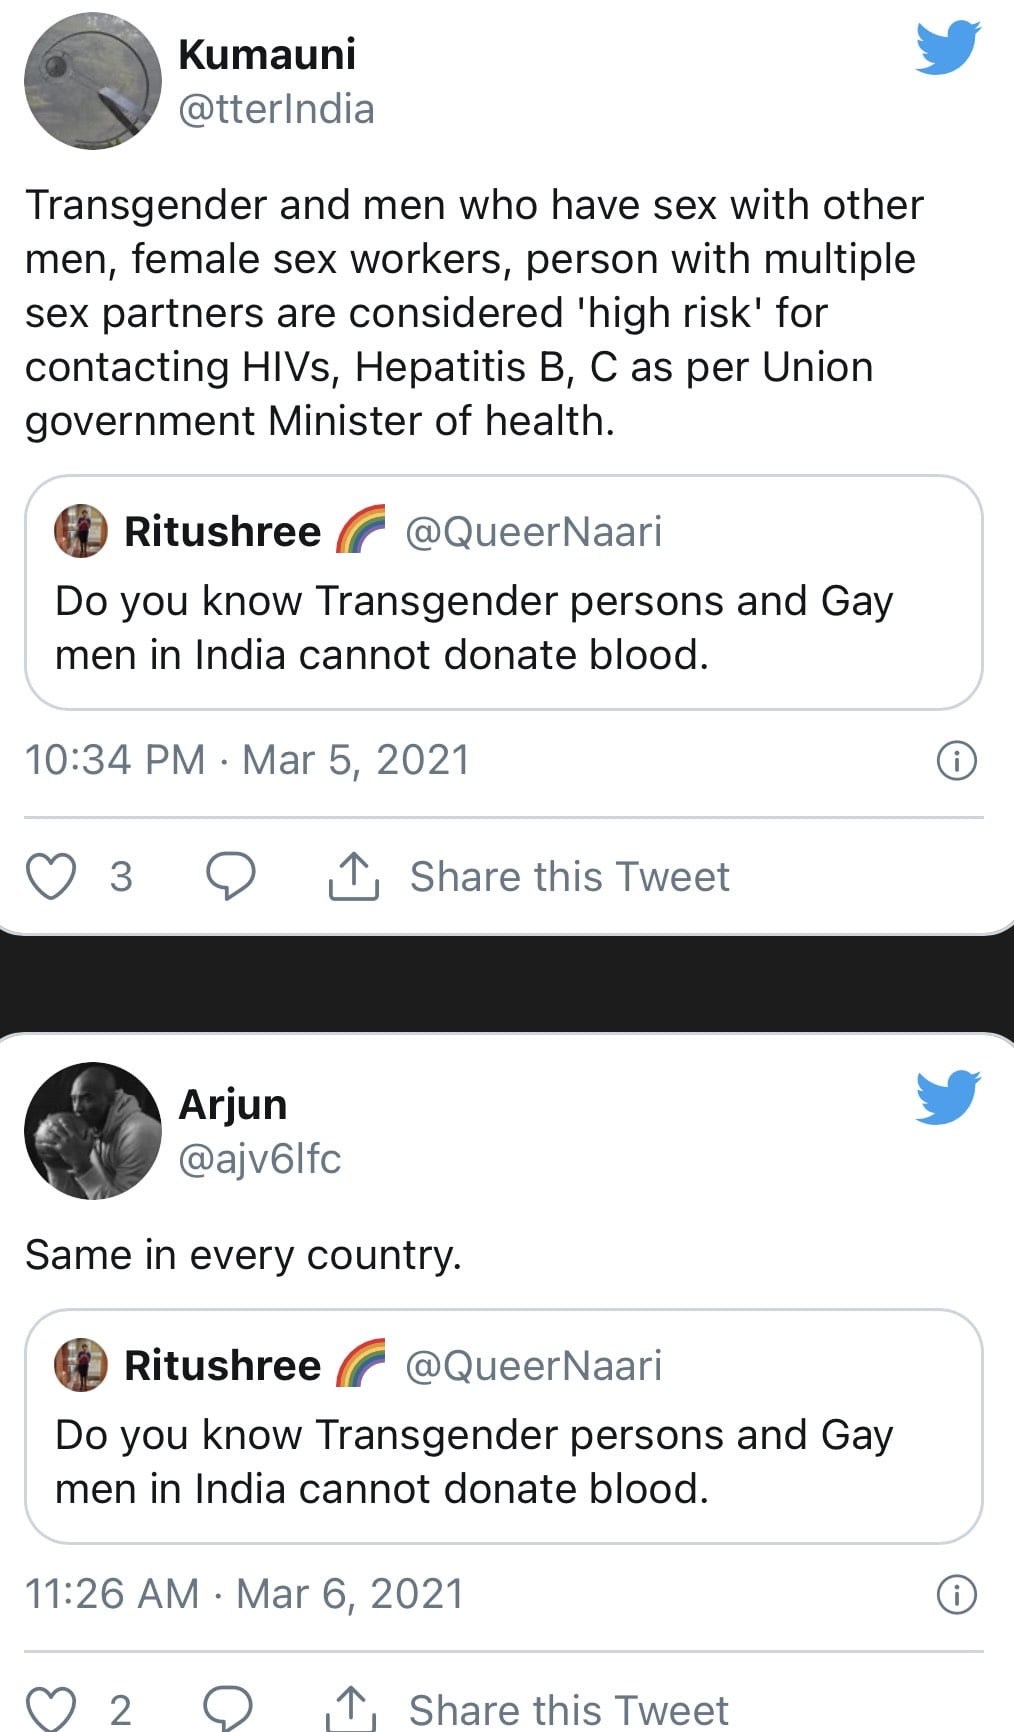
Task: Click the 10:34 PM · Mar 5, 2021 timestamp
Action: 247,760
